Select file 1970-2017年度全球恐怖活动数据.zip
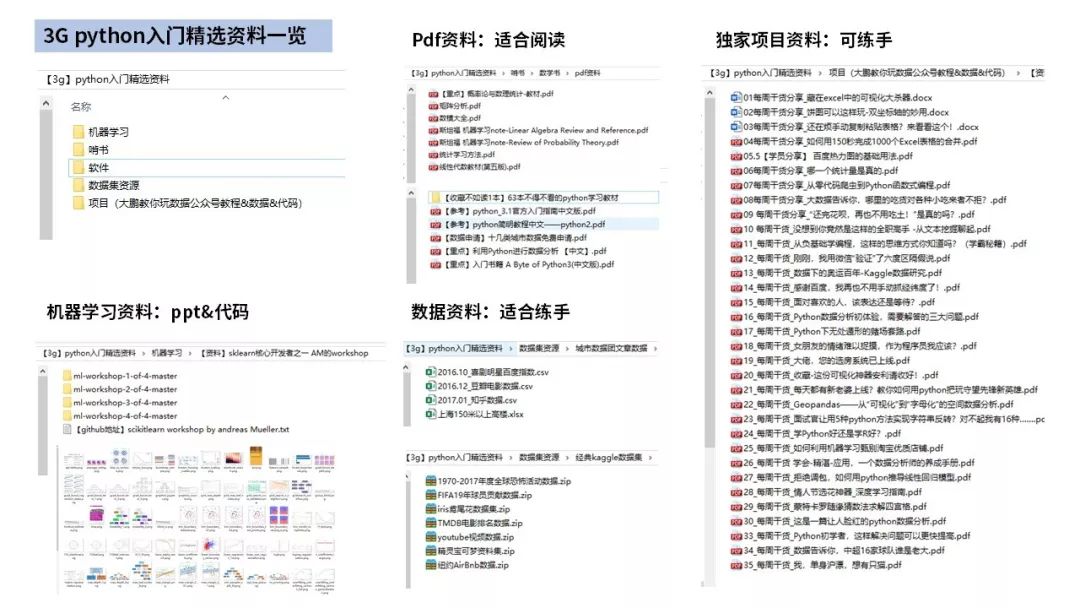 tap(504, 481)
